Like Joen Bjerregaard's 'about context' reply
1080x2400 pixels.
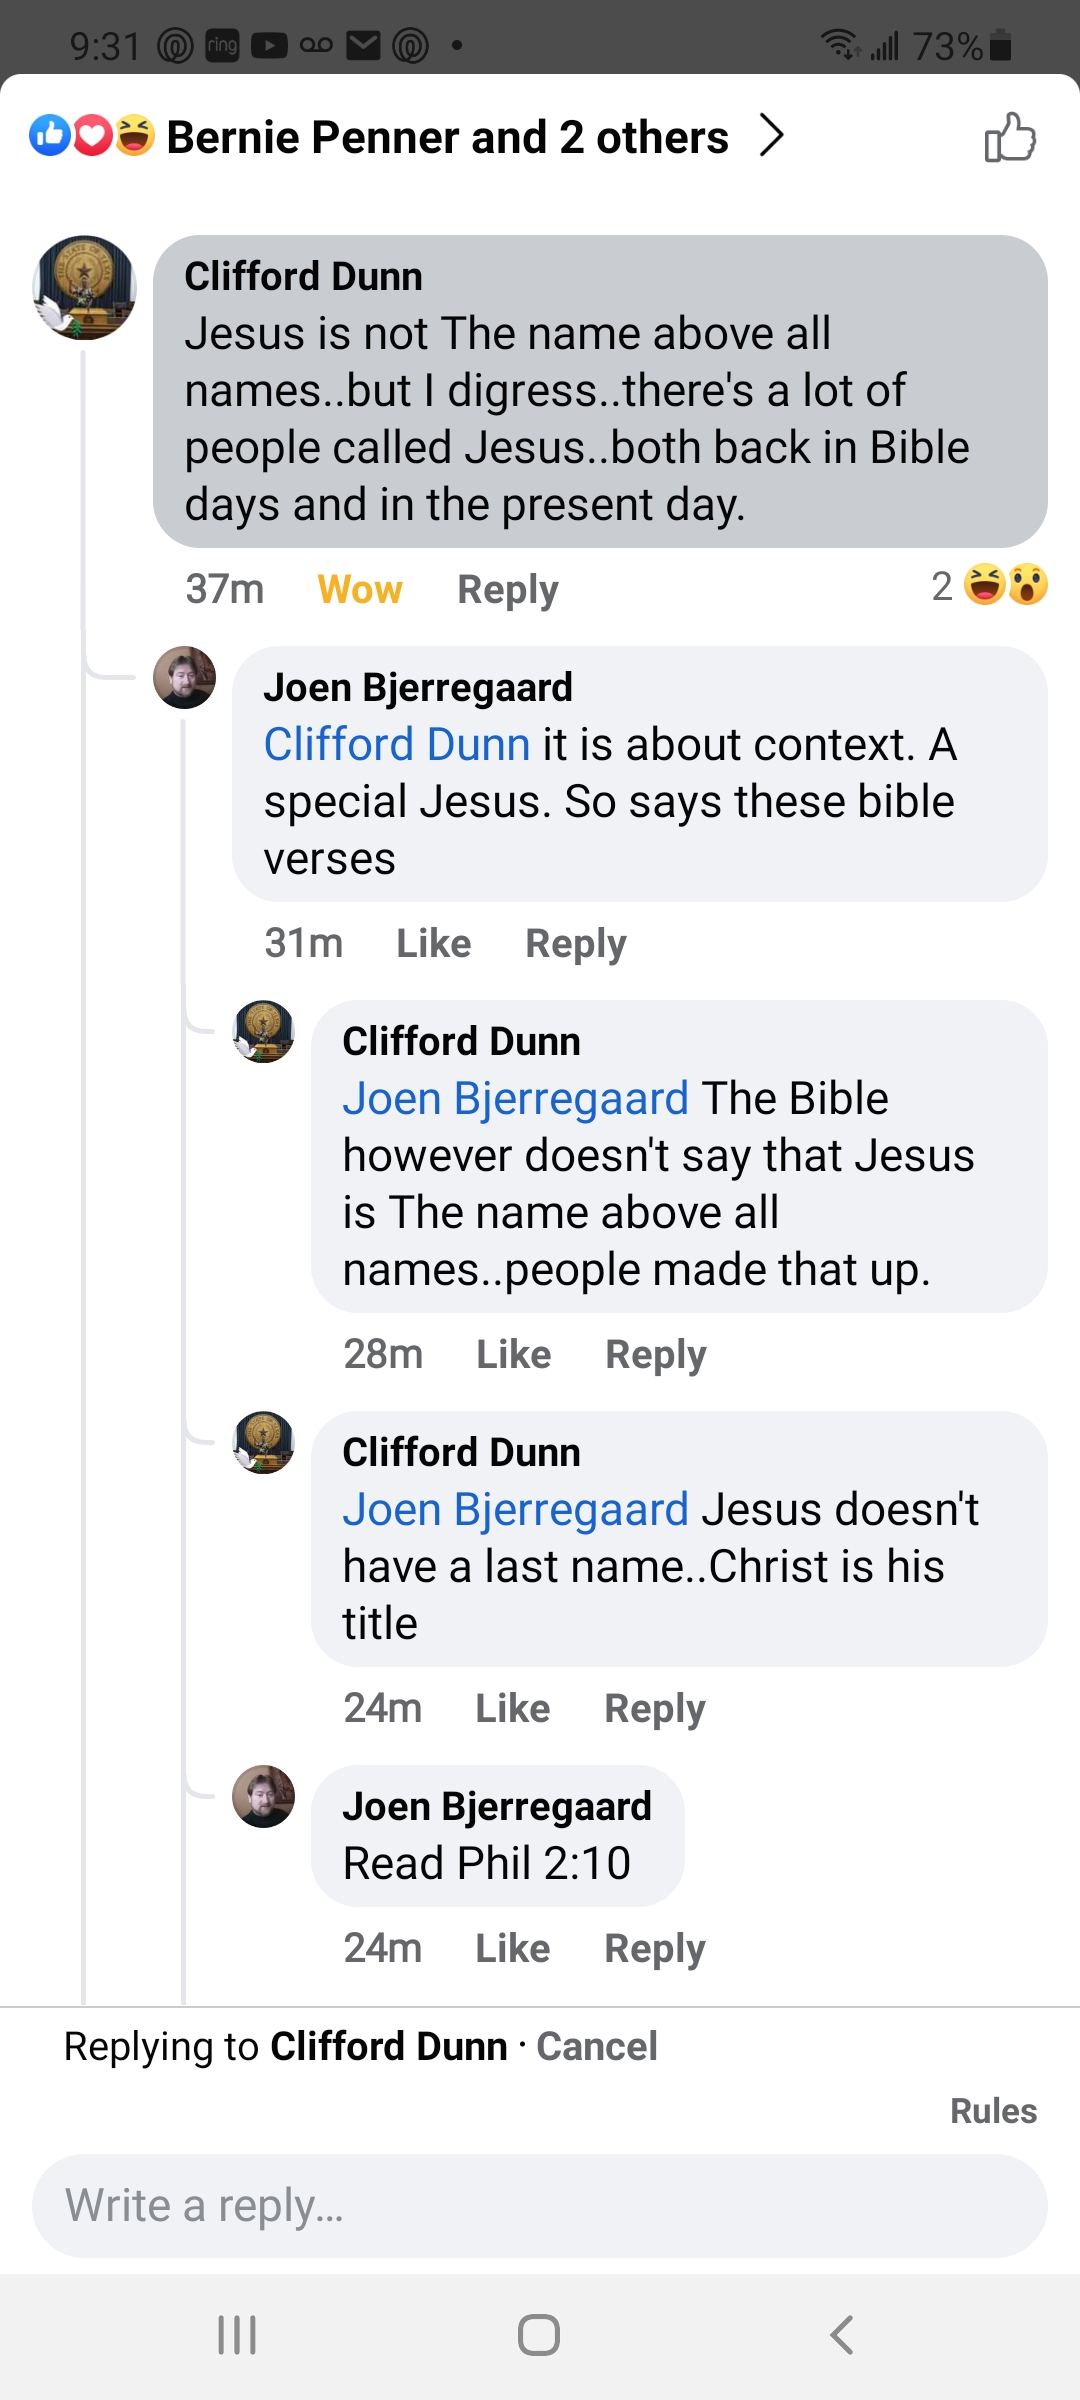click(433, 943)
